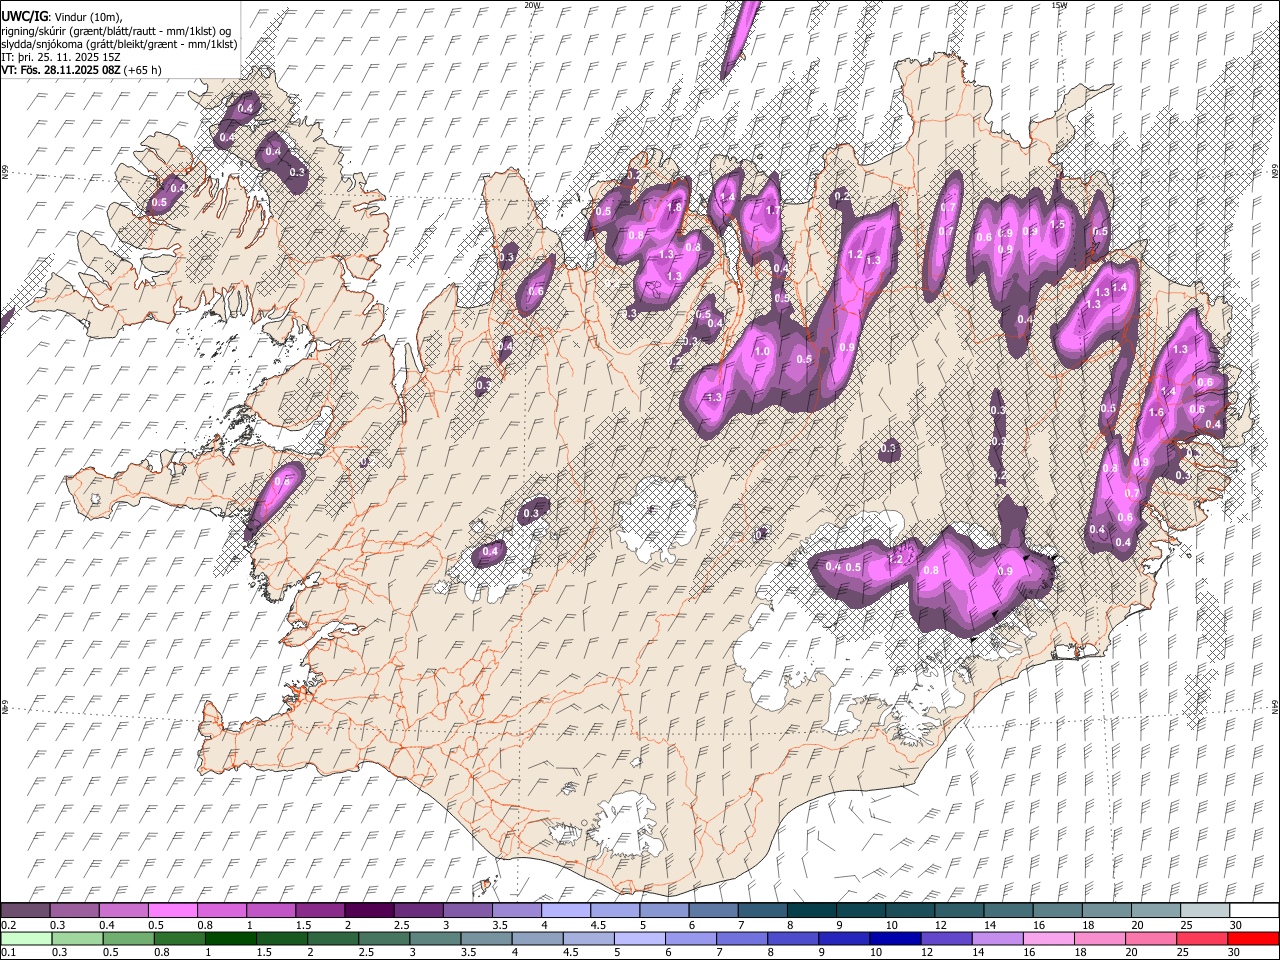Select the 'slydda/snjókoma' legend description line
This screenshot has height=960, width=1280.
point(119,44)
